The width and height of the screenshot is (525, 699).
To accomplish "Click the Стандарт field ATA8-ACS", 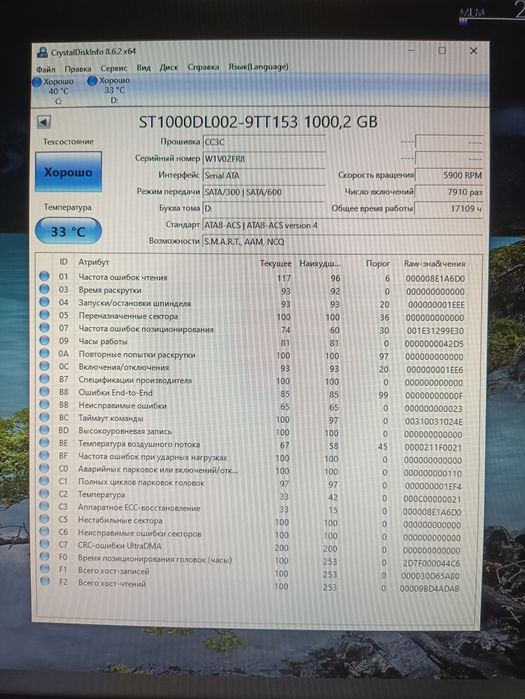I will (342, 225).
